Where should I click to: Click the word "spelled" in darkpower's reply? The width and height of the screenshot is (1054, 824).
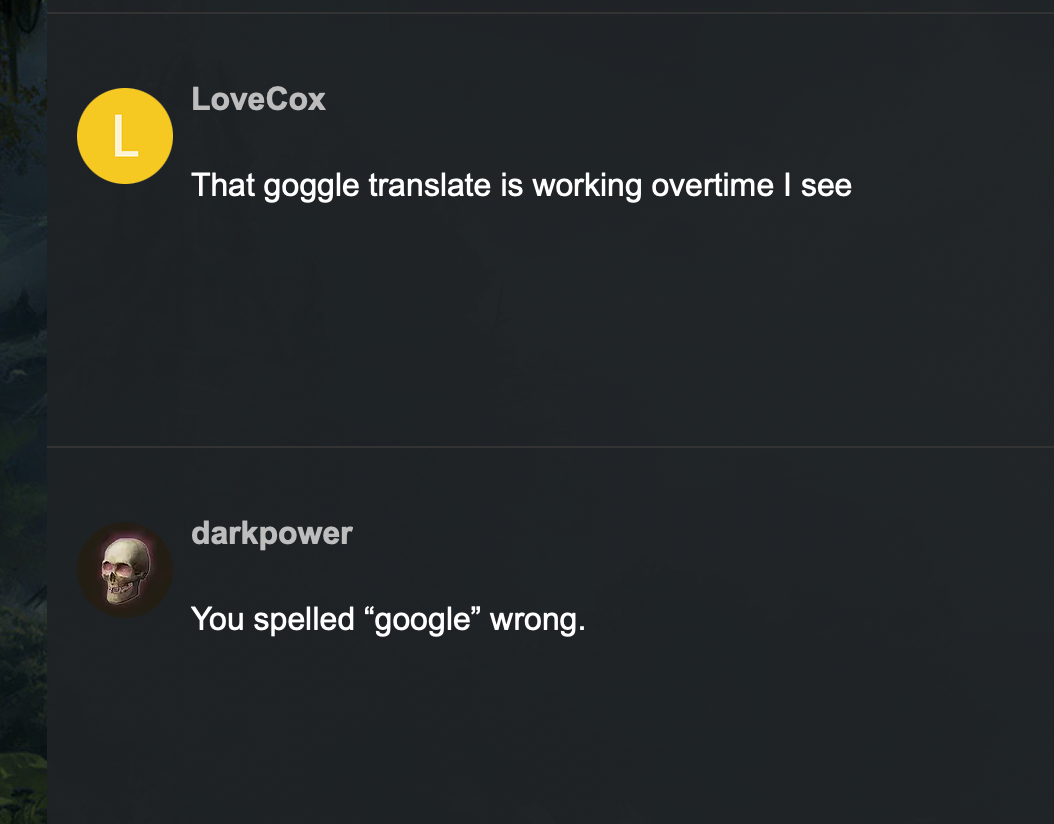point(303,620)
